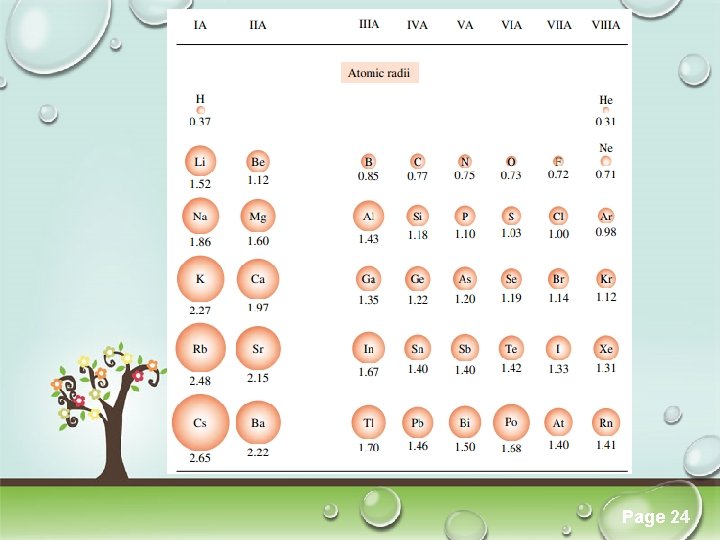This screenshot has width=720, height=540.
Task: Select the VIA group header
Action: coord(511,25)
